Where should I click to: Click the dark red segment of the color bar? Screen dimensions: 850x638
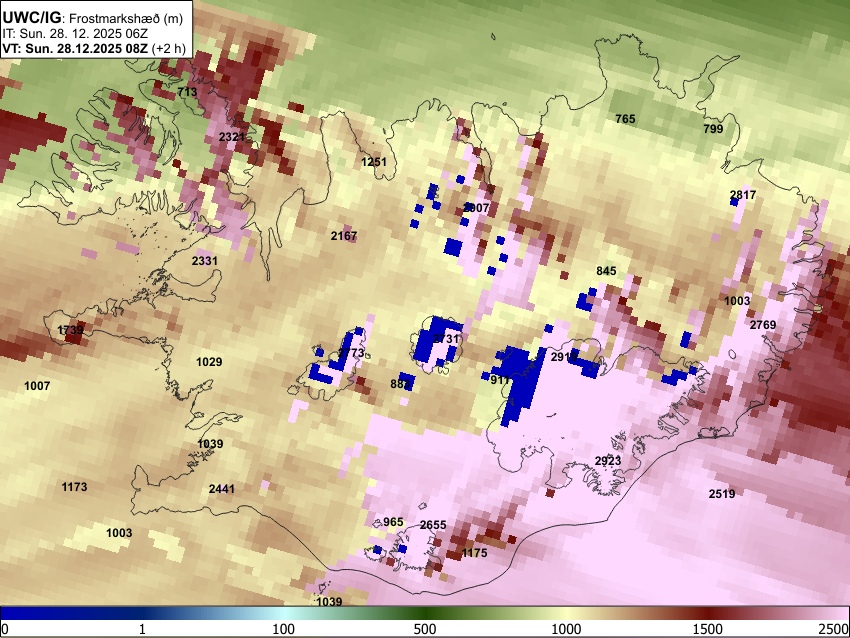click(708, 614)
